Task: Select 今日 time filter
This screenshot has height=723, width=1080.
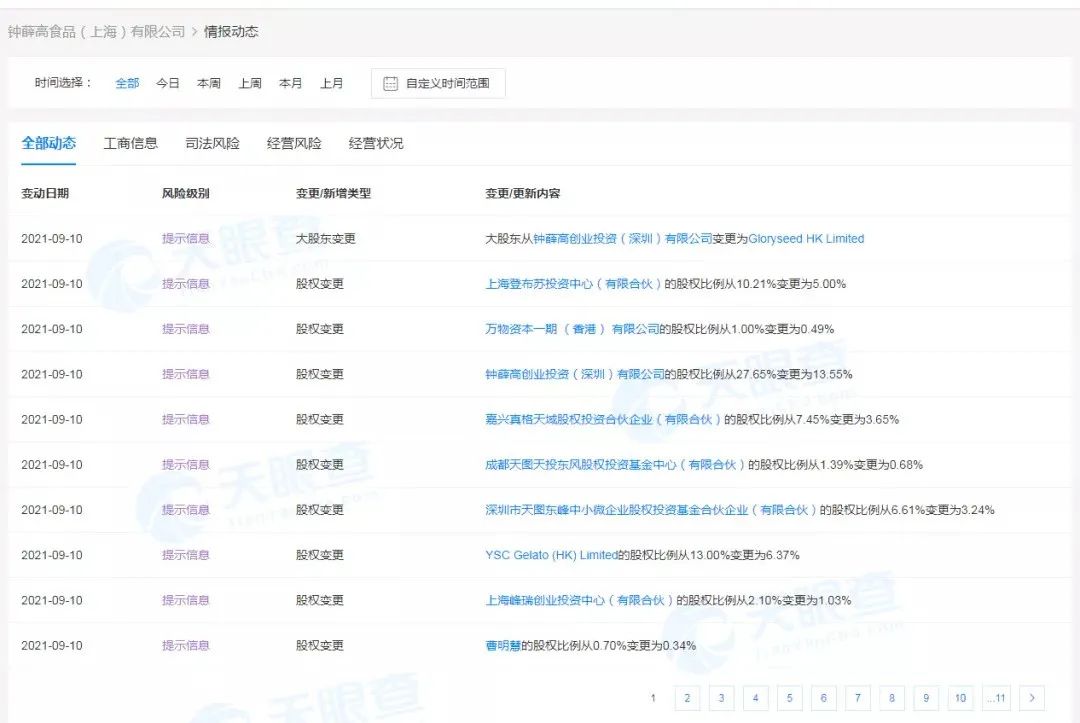Action: 168,83
